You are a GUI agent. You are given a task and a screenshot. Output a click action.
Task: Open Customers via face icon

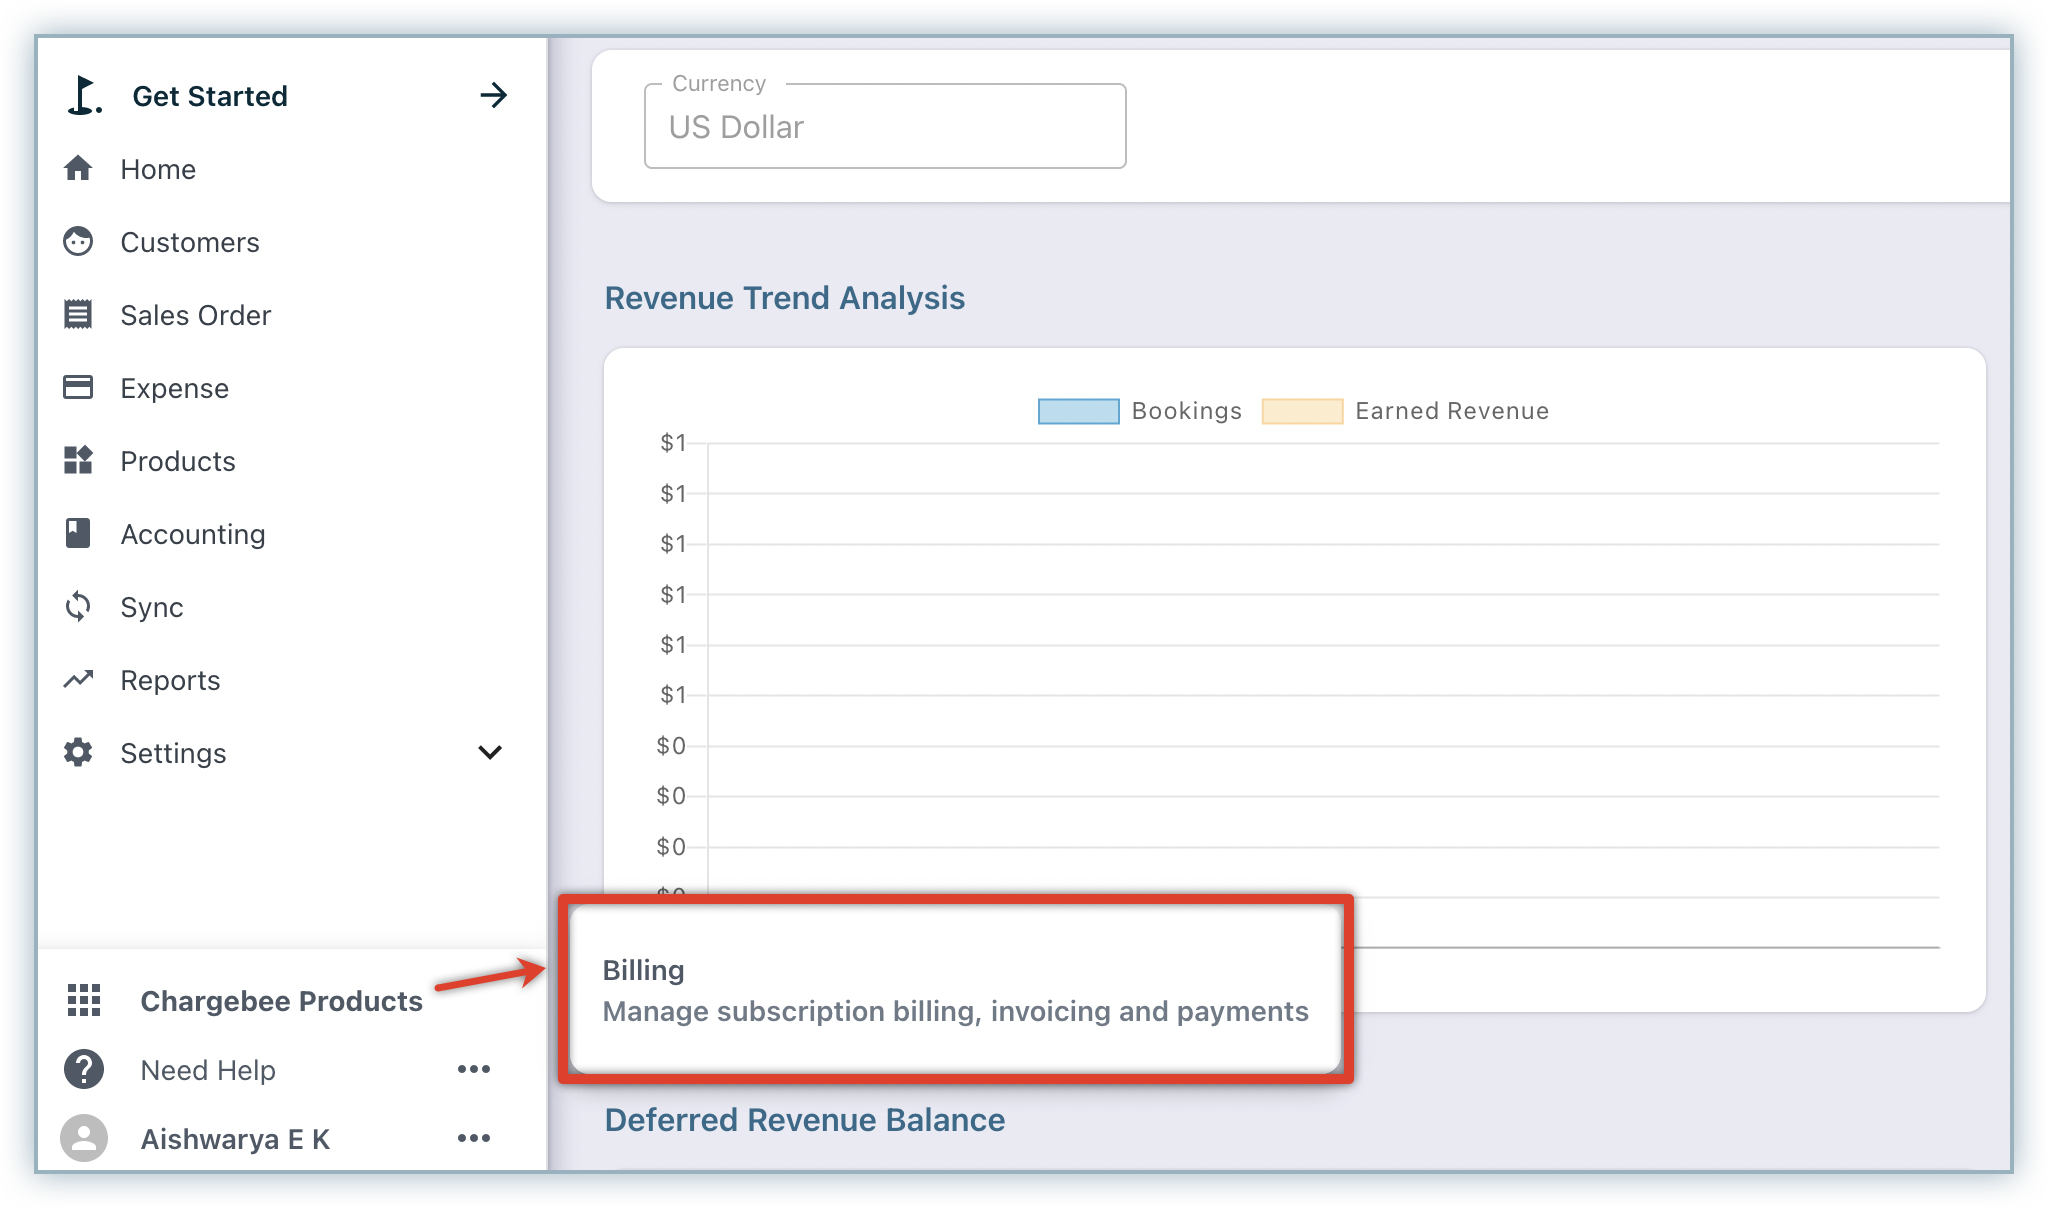click(78, 242)
